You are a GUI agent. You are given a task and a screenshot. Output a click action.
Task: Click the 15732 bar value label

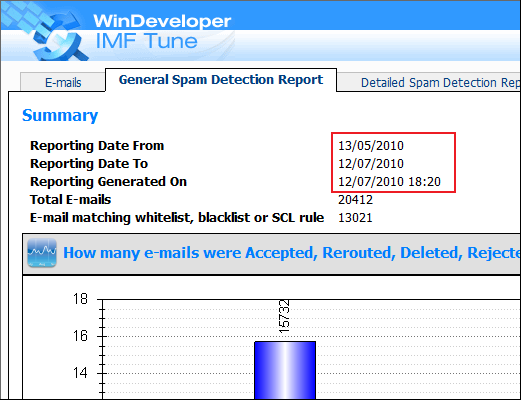point(284,316)
